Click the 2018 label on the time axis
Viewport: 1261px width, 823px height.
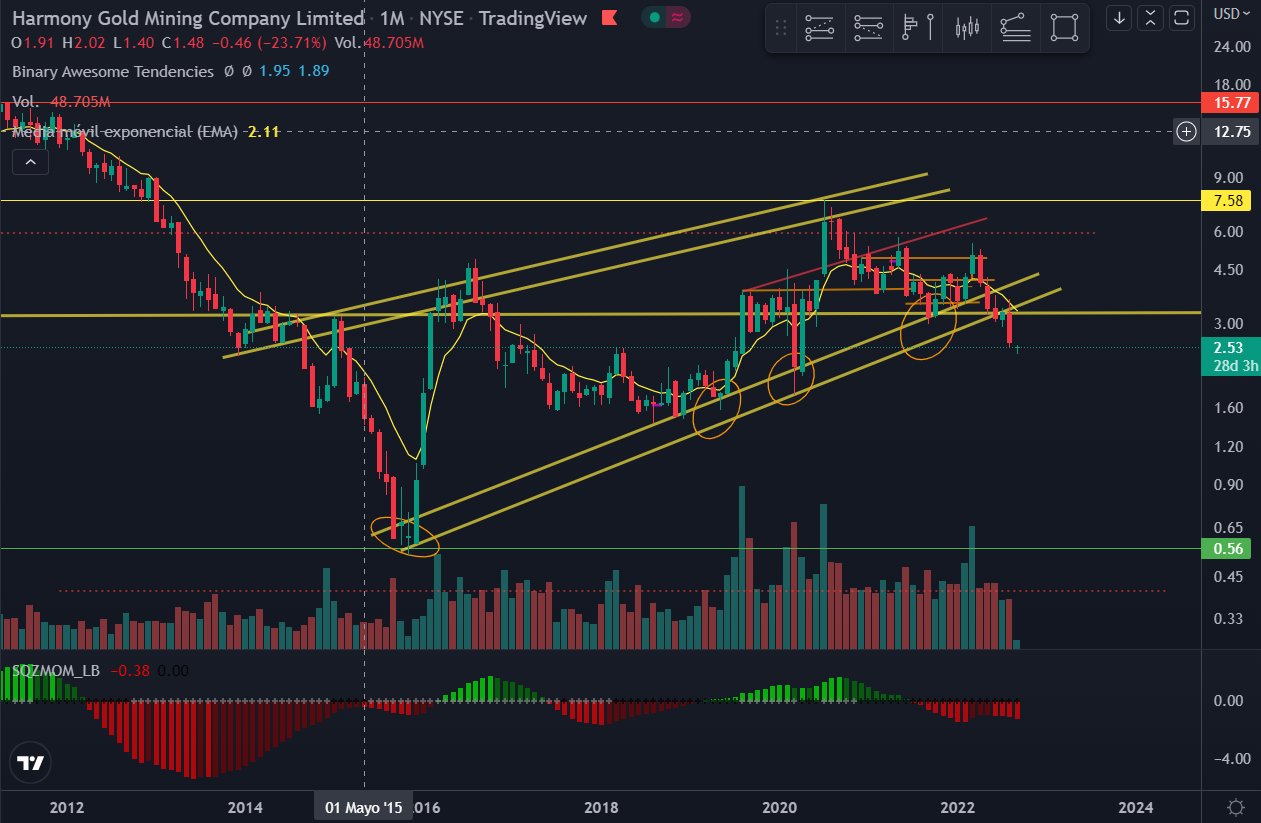point(600,807)
